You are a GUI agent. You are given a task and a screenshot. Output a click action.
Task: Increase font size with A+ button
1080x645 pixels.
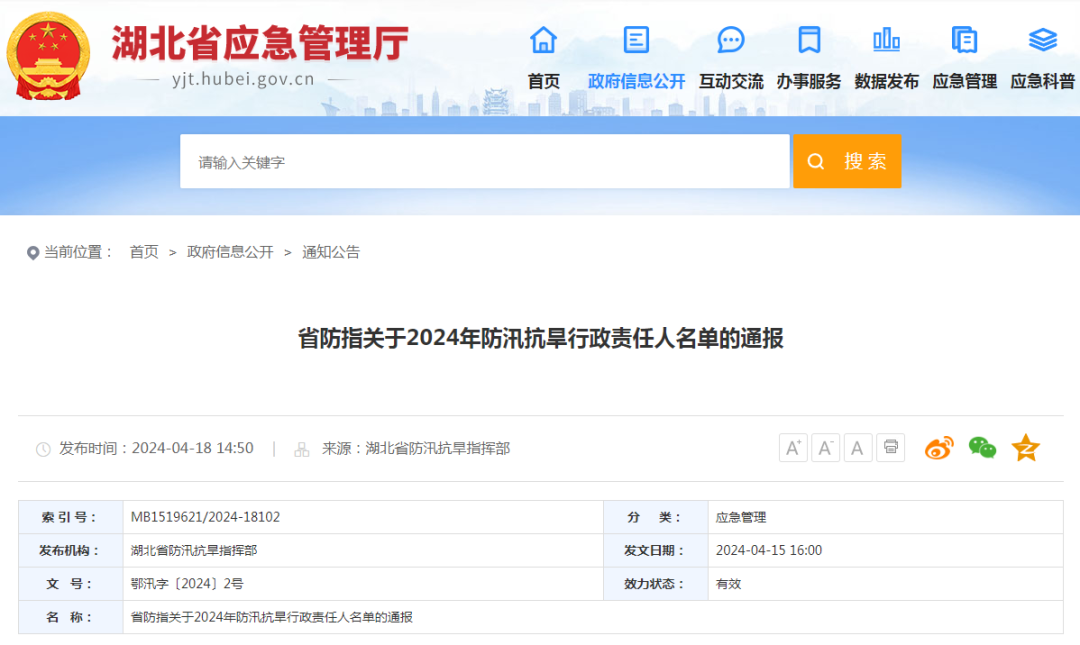click(x=793, y=447)
